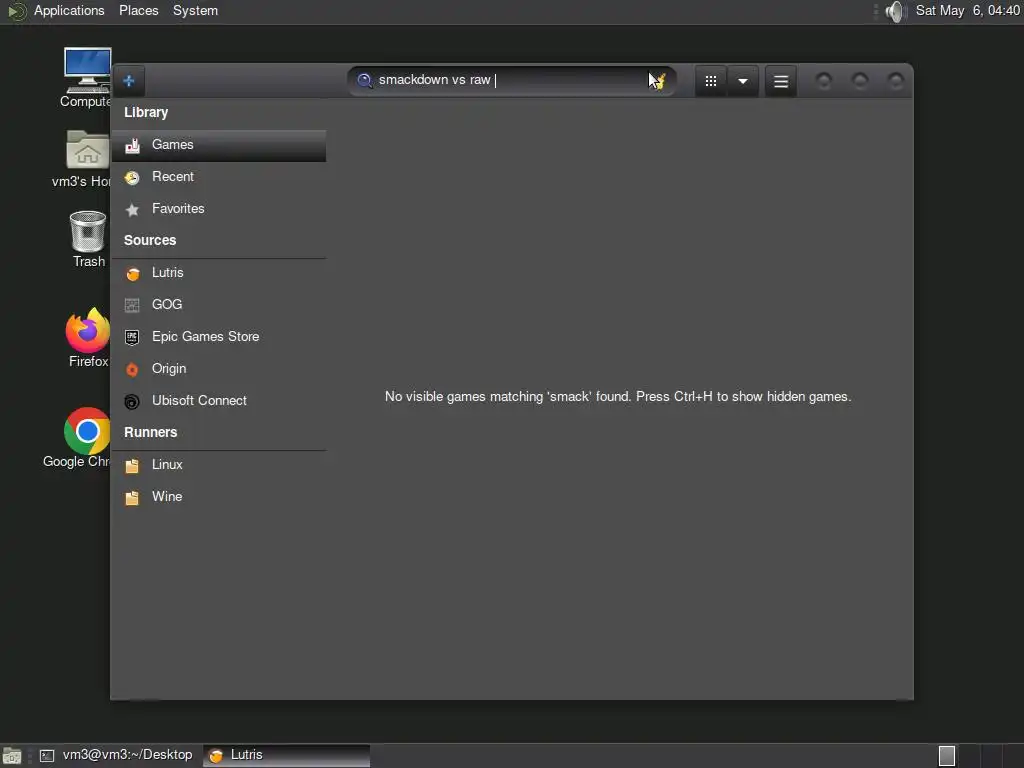Open the view options dropdown arrow

pyautogui.click(x=743, y=81)
